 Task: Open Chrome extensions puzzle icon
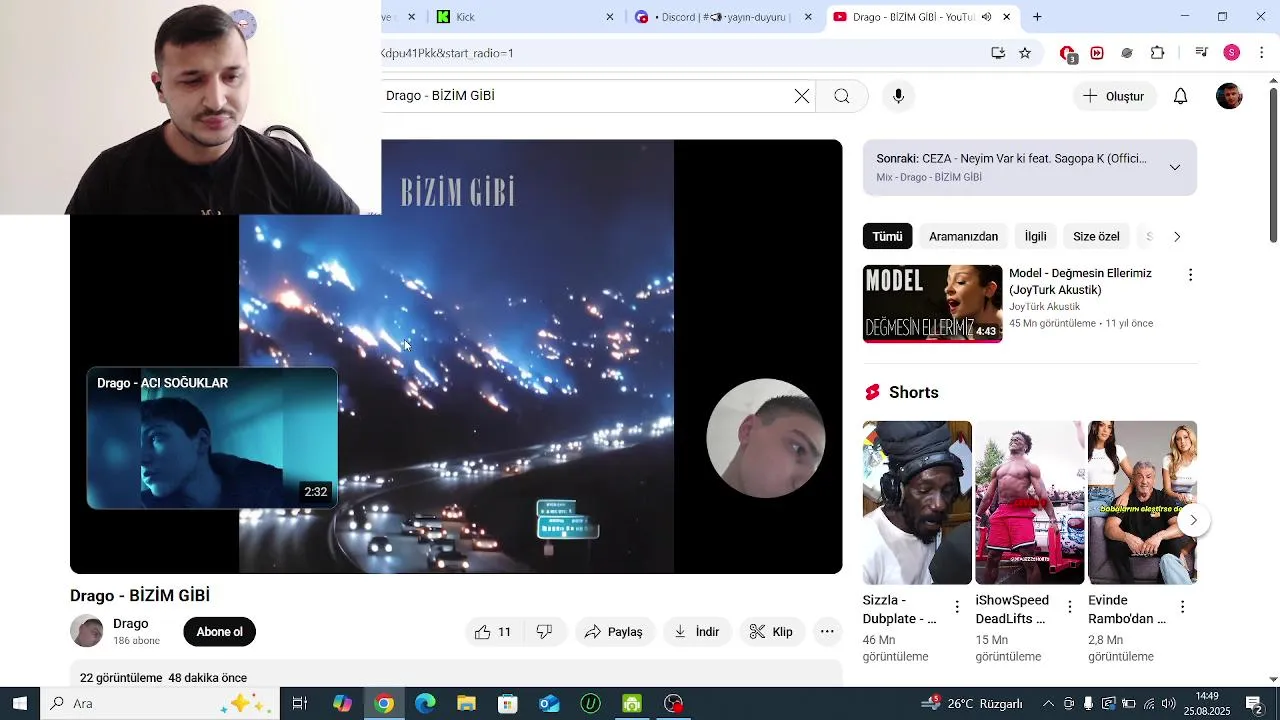(1158, 53)
